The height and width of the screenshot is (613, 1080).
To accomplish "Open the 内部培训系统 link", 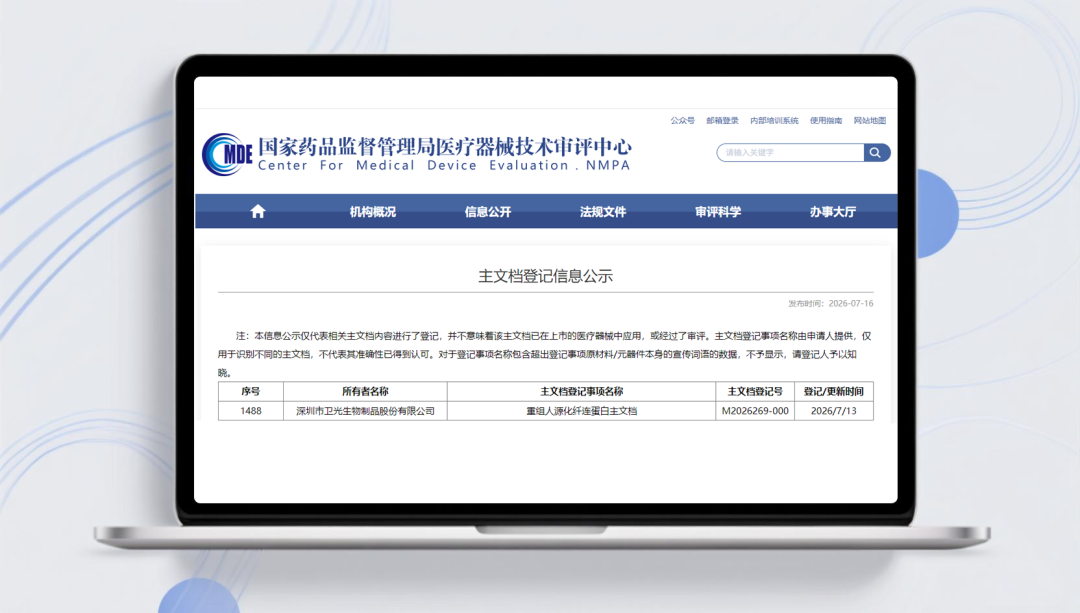I will pos(774,121).
